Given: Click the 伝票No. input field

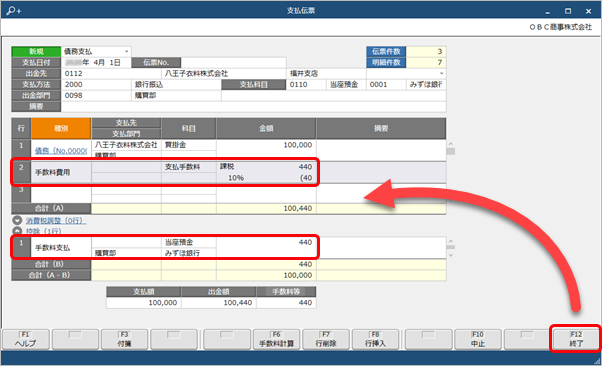Looking at the screenshot, I should tap(233, 63).
